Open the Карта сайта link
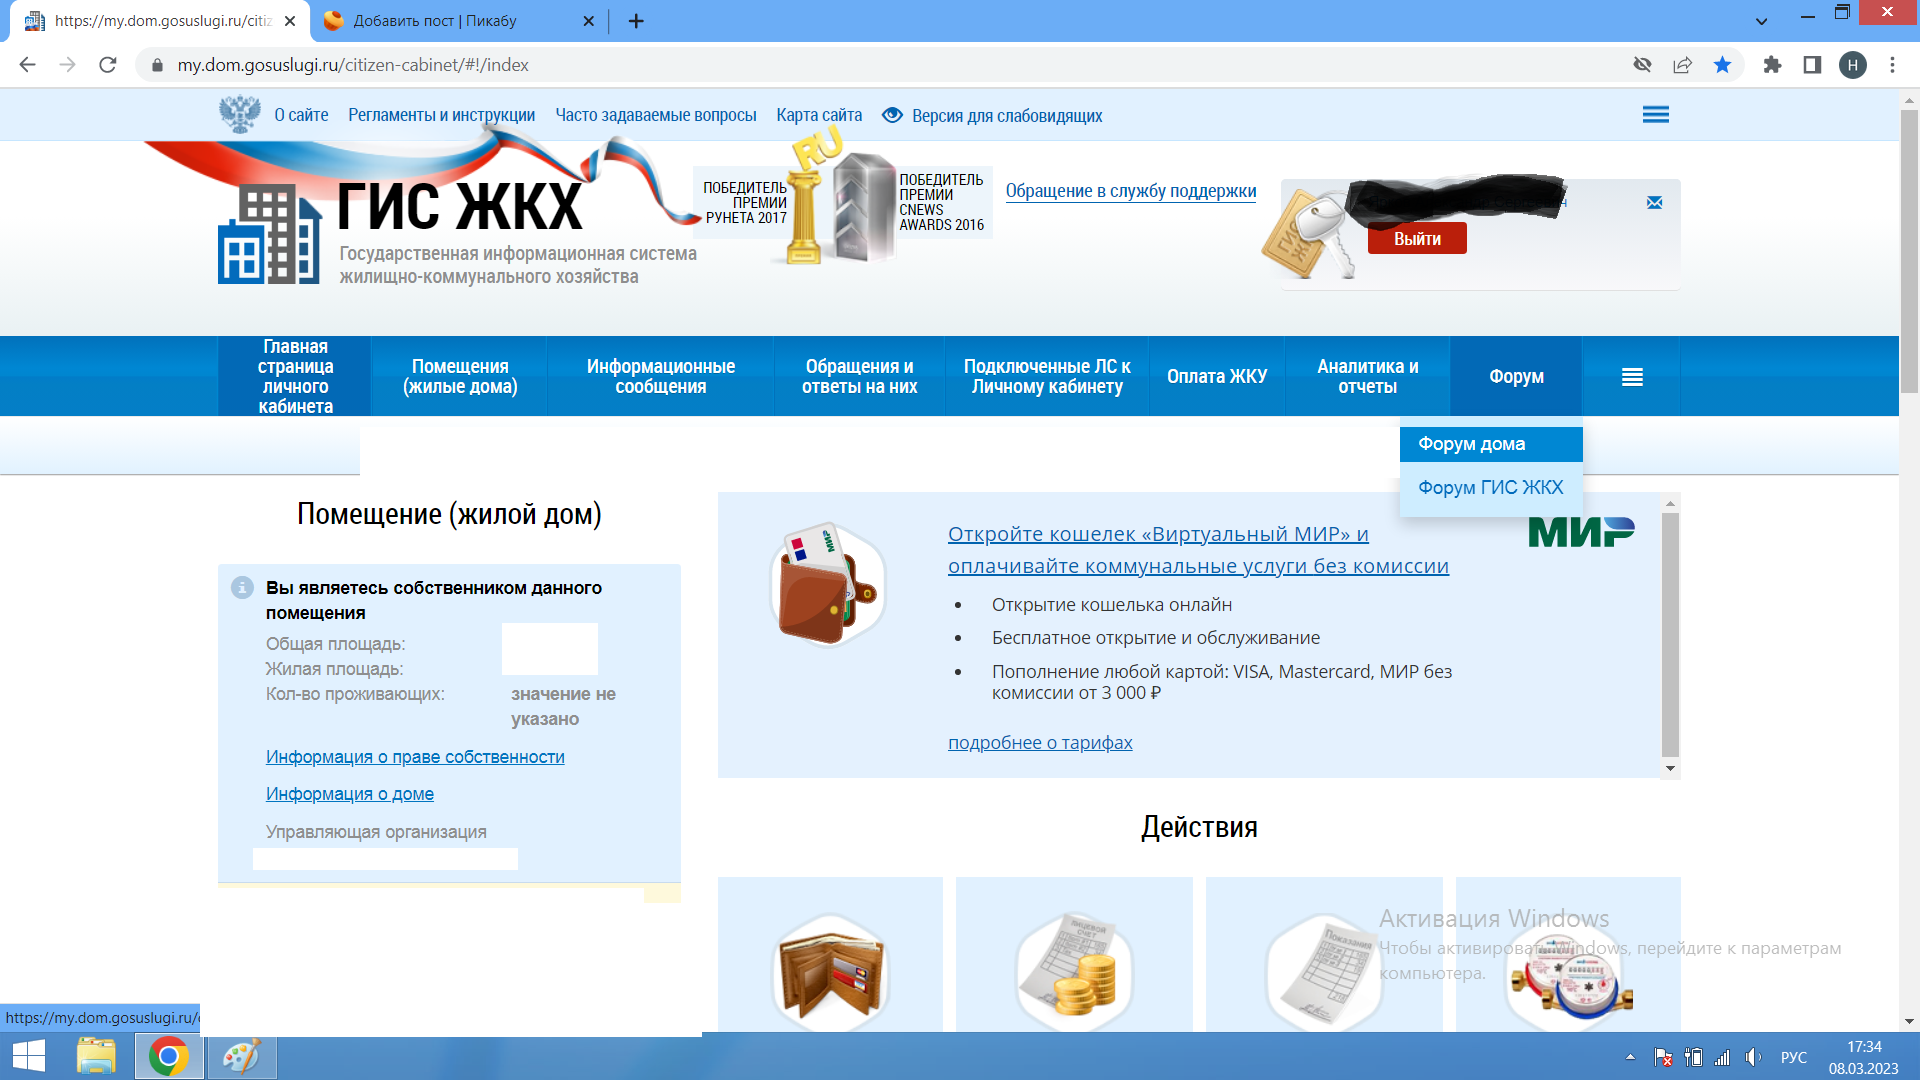This screenshot has height=1080, width=1920. tap(819, 115)
